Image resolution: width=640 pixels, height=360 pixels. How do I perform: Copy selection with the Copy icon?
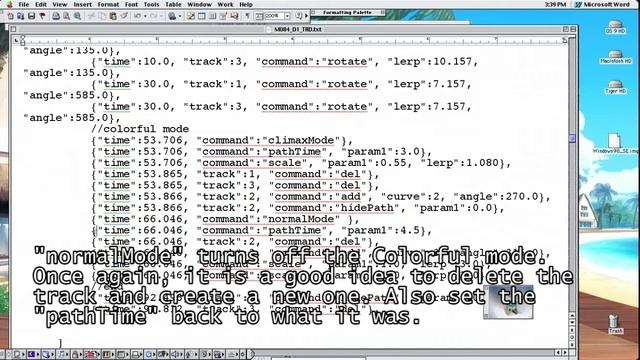(x=102, y=16)
